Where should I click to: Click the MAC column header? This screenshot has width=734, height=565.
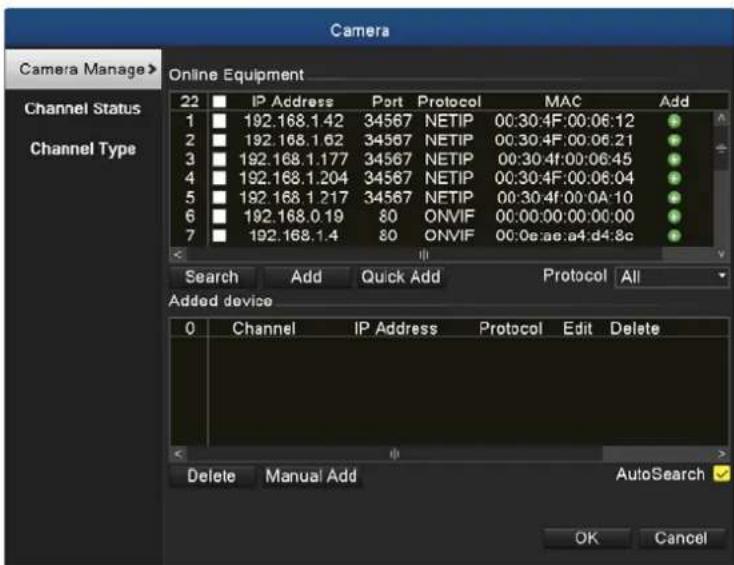563,102
